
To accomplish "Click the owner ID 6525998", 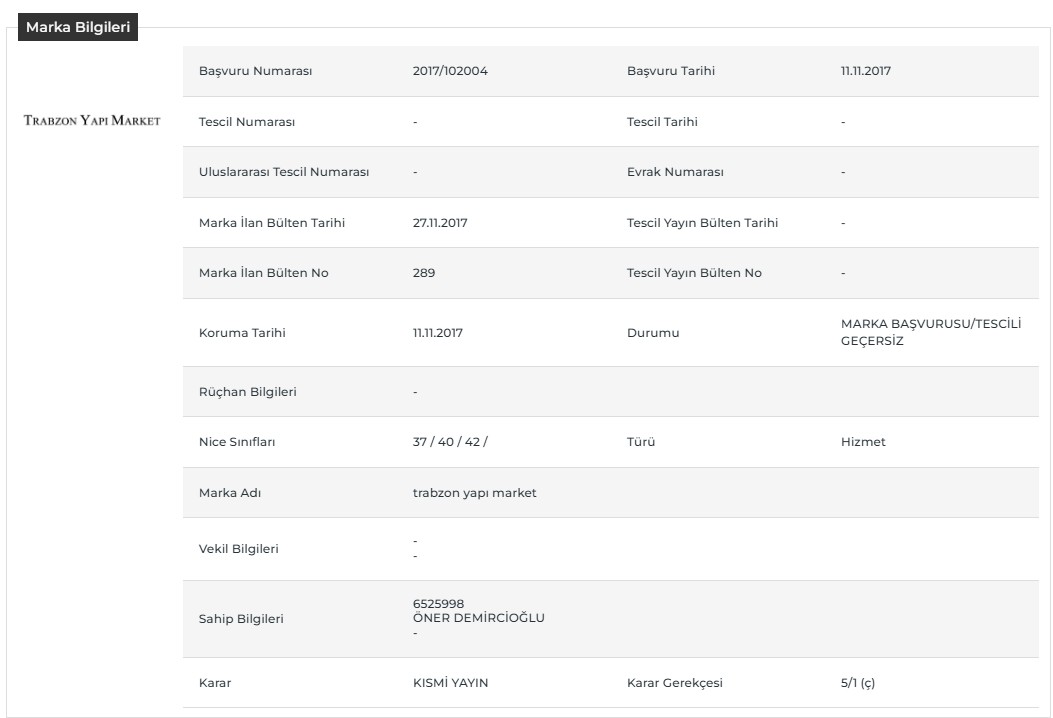I will tap(438, 603).
